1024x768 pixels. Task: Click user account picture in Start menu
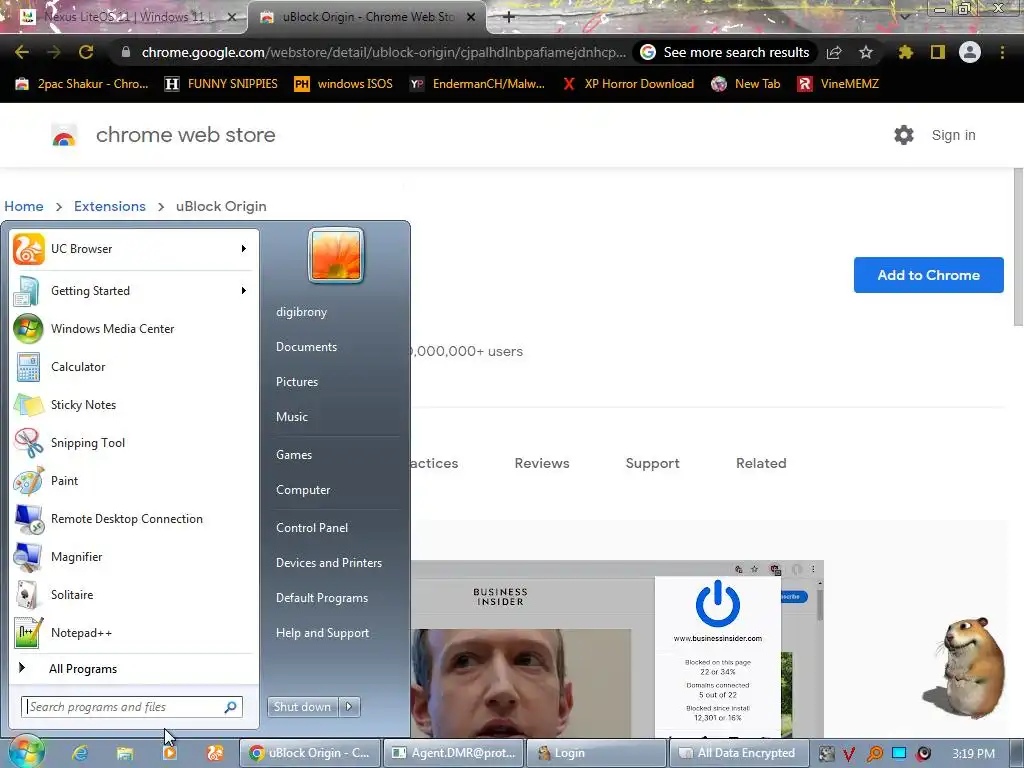point(336,255)
